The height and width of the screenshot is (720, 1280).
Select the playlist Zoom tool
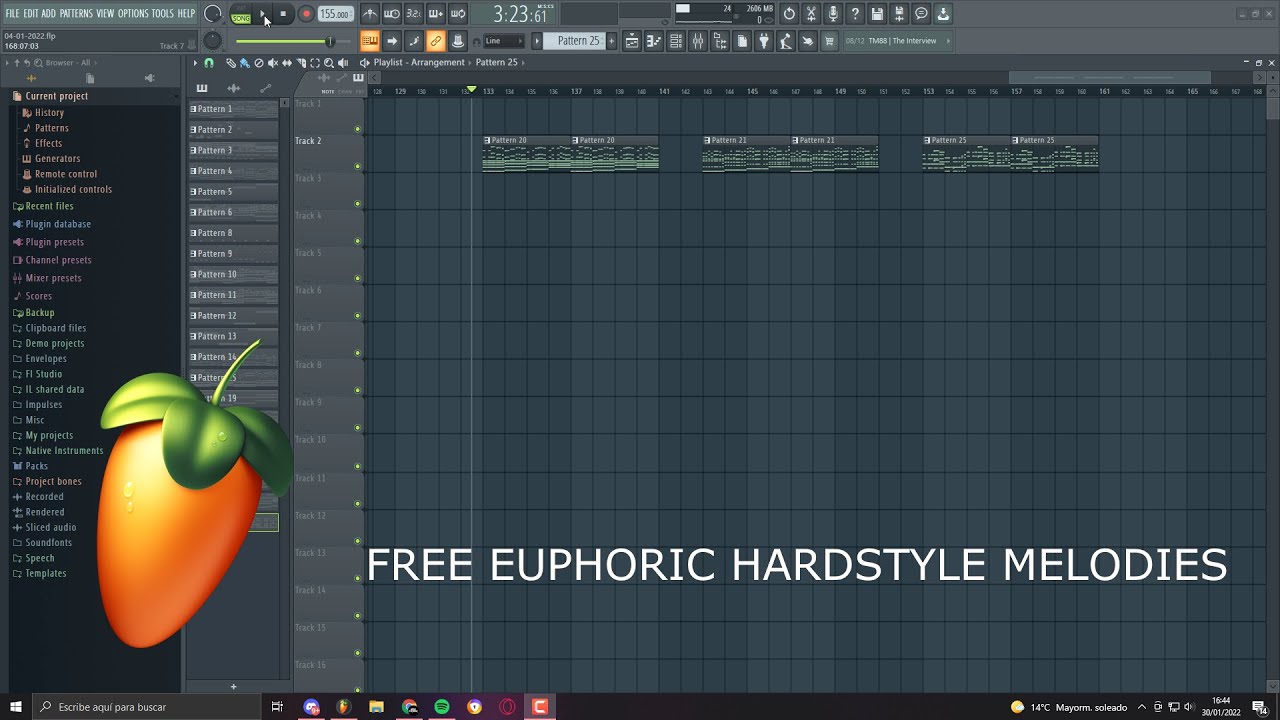click(329, 63)
